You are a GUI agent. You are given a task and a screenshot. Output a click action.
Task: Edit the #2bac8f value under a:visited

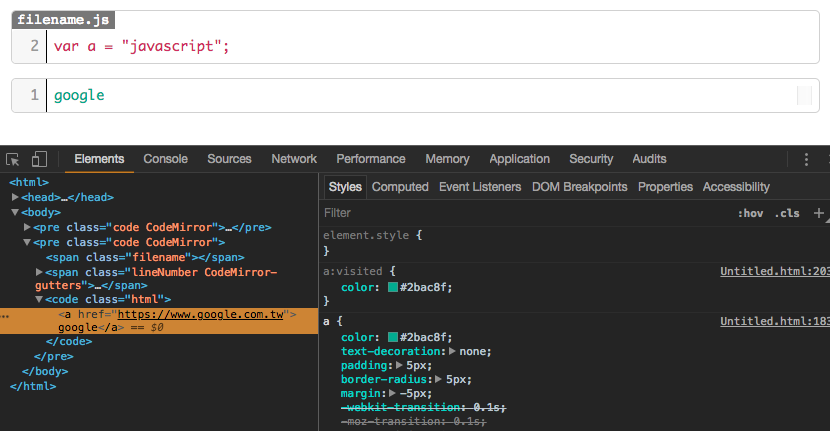[425, 287]
